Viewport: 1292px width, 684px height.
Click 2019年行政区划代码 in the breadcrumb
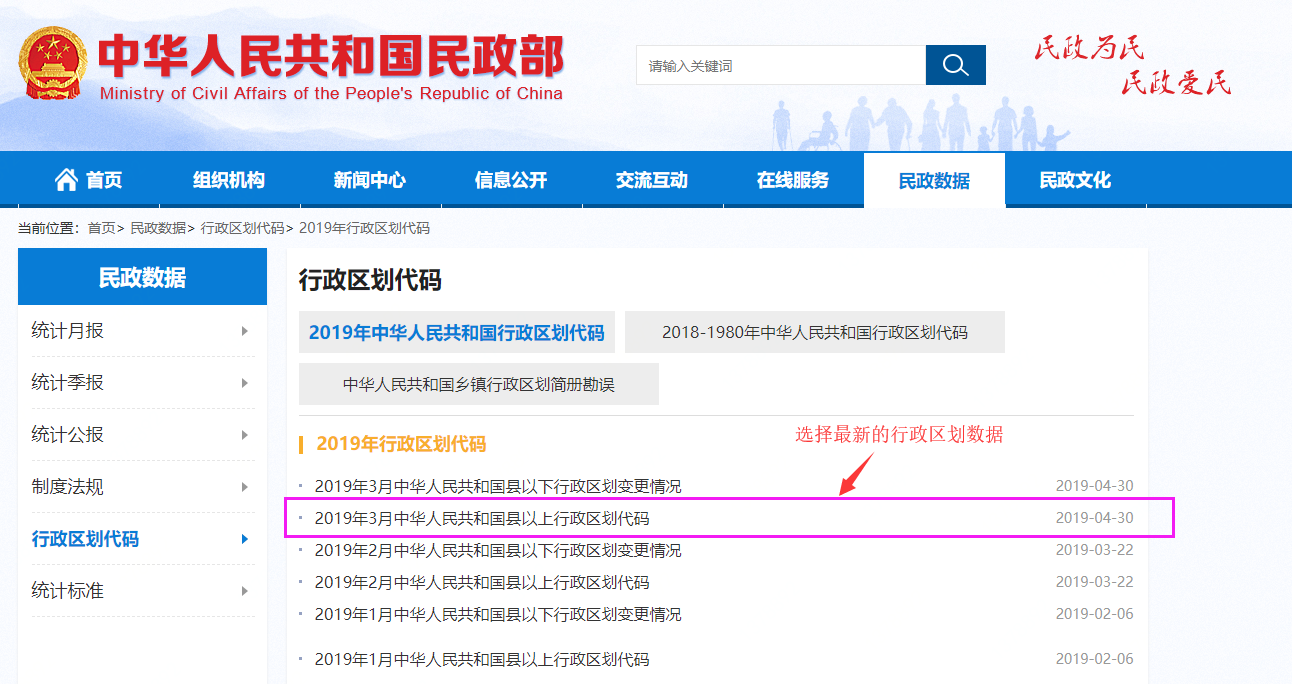(x=364, y=228)
